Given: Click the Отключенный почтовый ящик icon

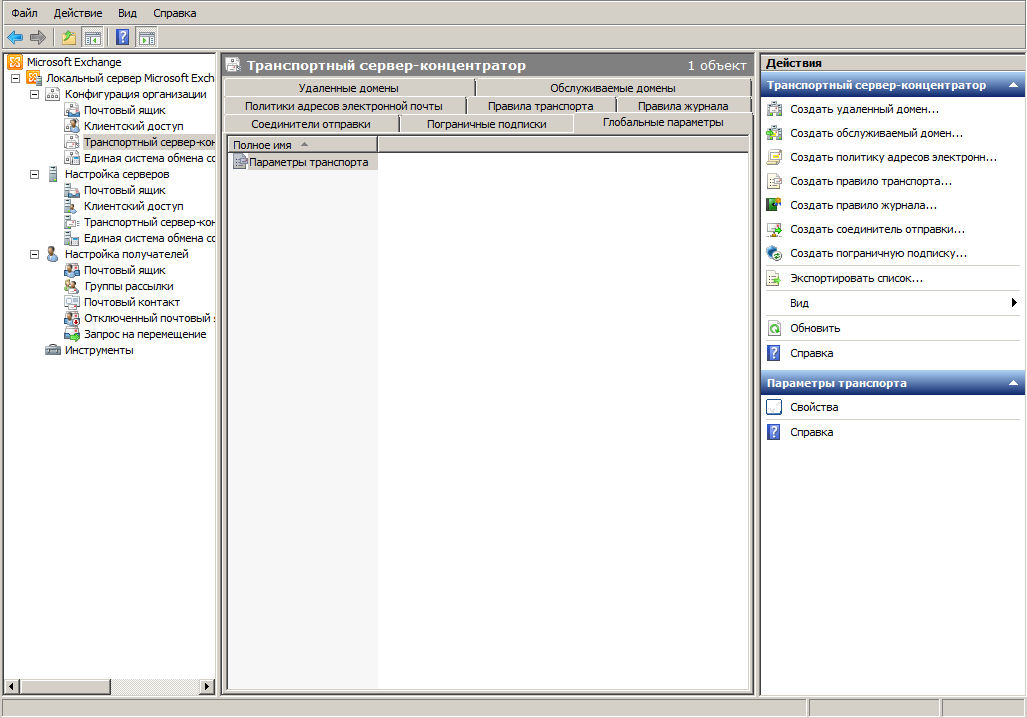Looking at the screenshot, I should 71,318.
